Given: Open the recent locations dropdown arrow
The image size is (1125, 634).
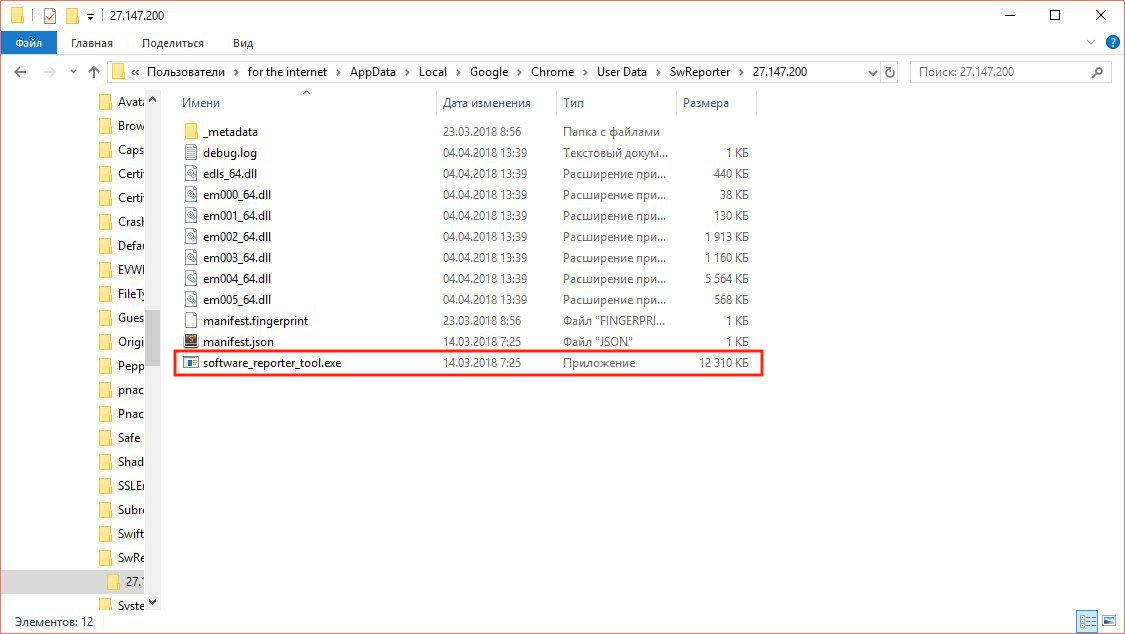Looking at the screenshot, I should (73, 72).
